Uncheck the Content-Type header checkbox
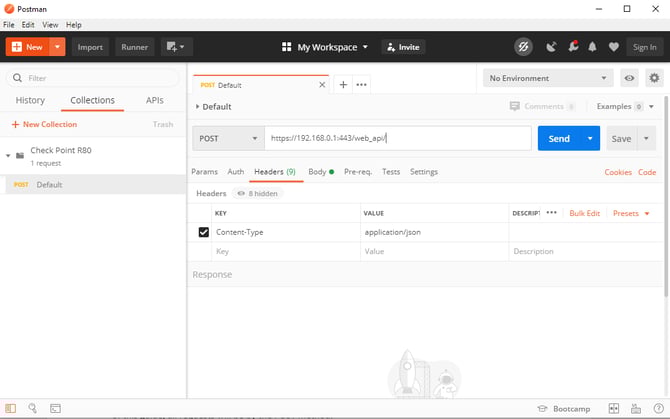 click(x=204, y=232)
